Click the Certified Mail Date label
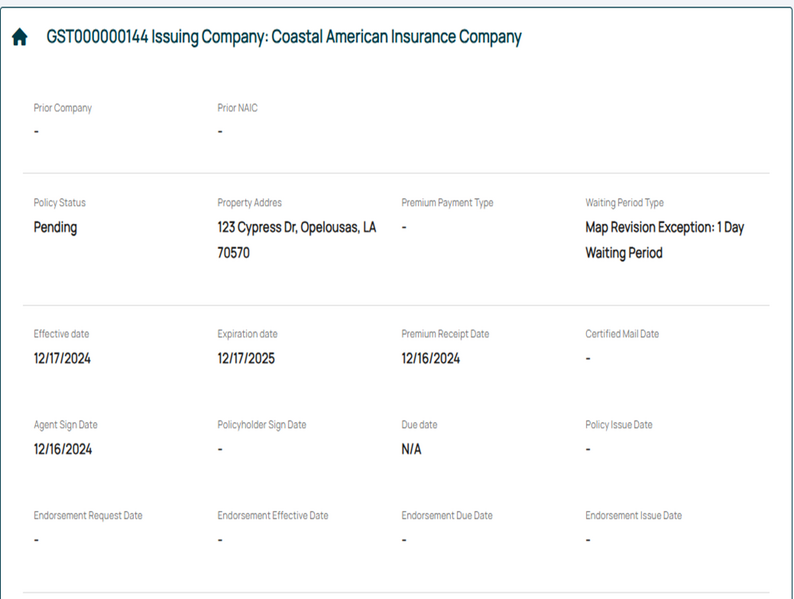 pos(622,334)
